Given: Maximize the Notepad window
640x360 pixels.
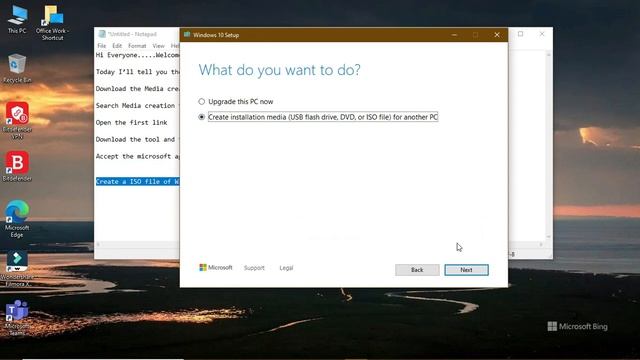Looking at the screenshot, I should coord(520,34).
